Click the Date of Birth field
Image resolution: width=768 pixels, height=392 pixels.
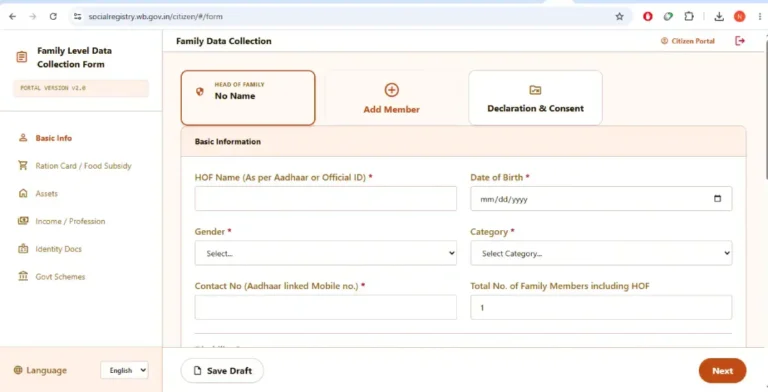pyautogui.click(x=601, y=198)
